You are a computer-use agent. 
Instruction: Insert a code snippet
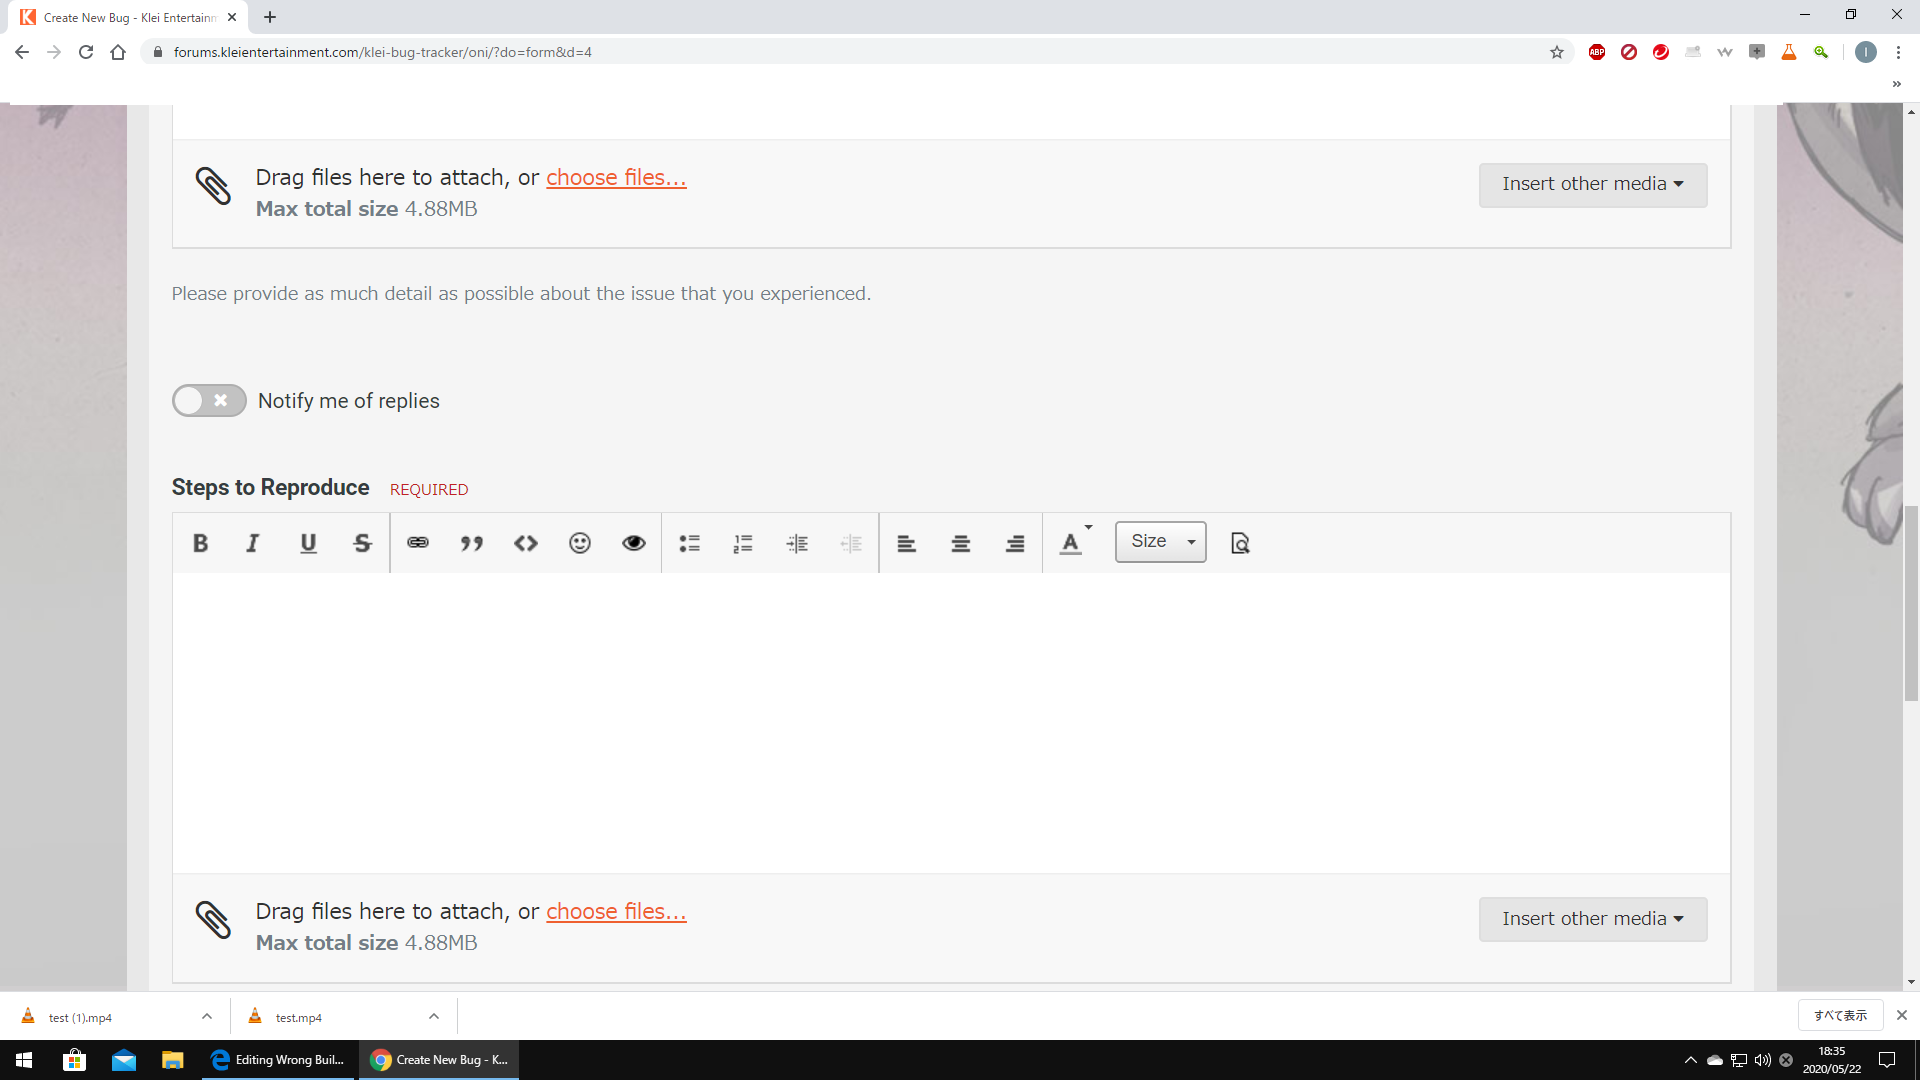(x=526, y=543)
